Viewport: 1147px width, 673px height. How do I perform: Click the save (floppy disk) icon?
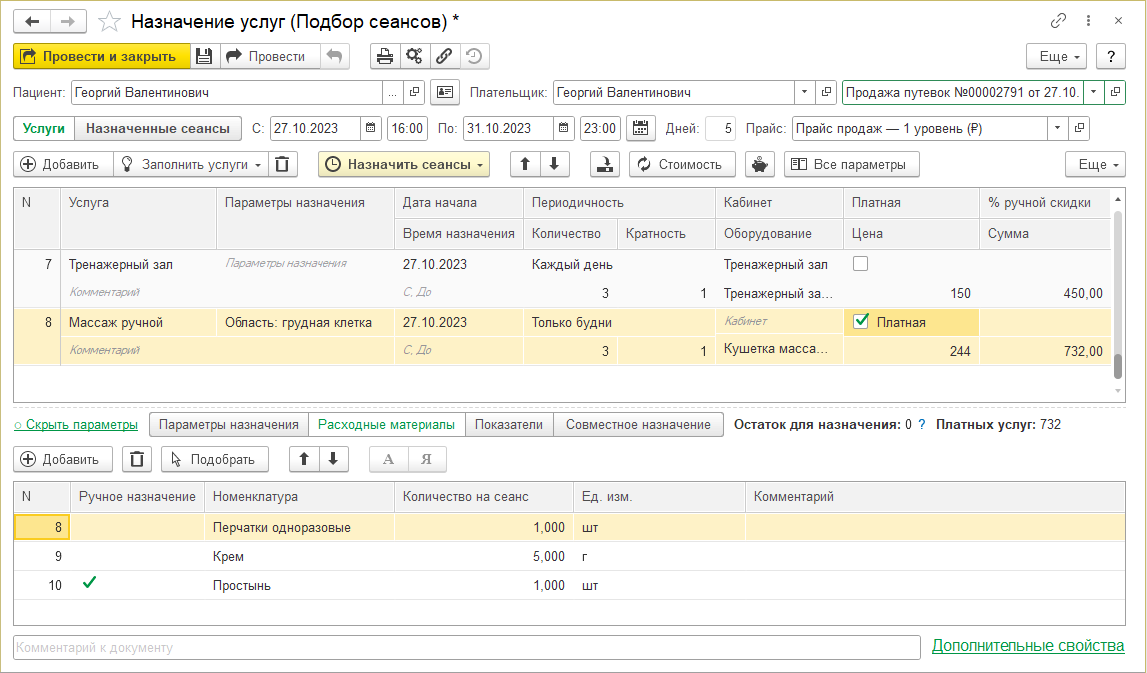(204, 57)
